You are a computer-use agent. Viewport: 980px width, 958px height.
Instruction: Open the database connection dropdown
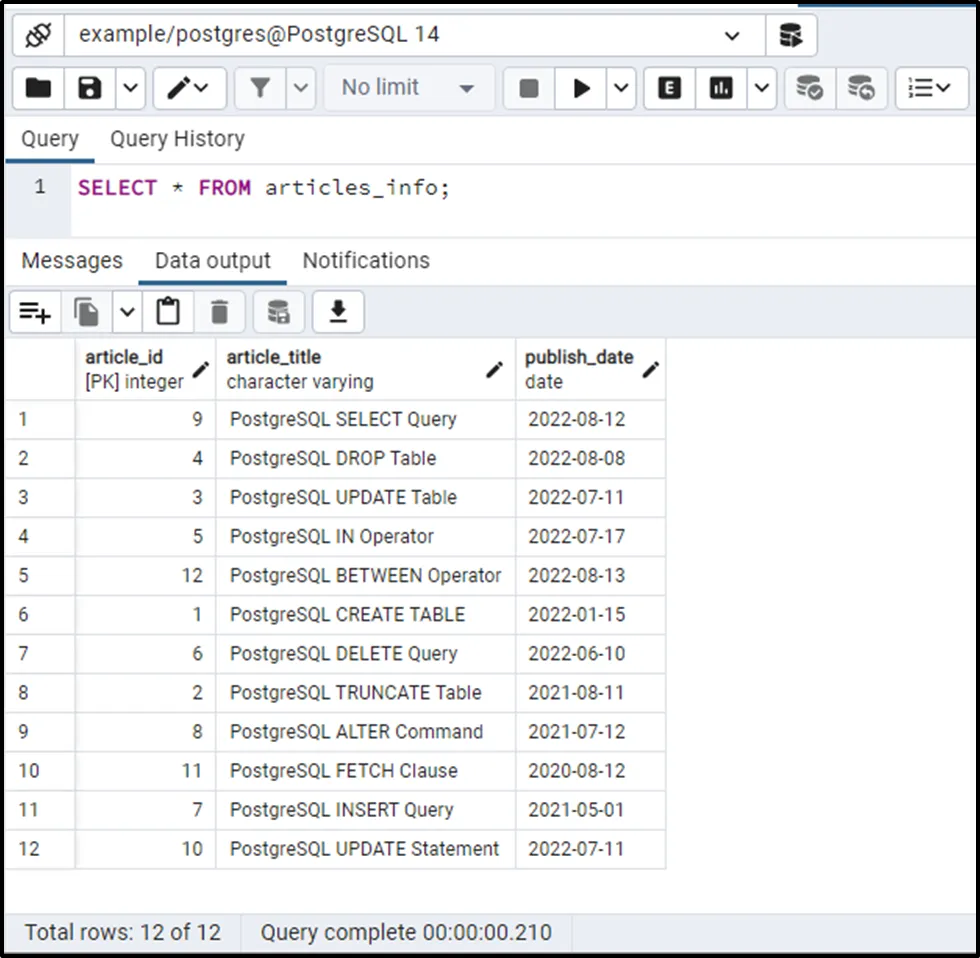point(731,35)
